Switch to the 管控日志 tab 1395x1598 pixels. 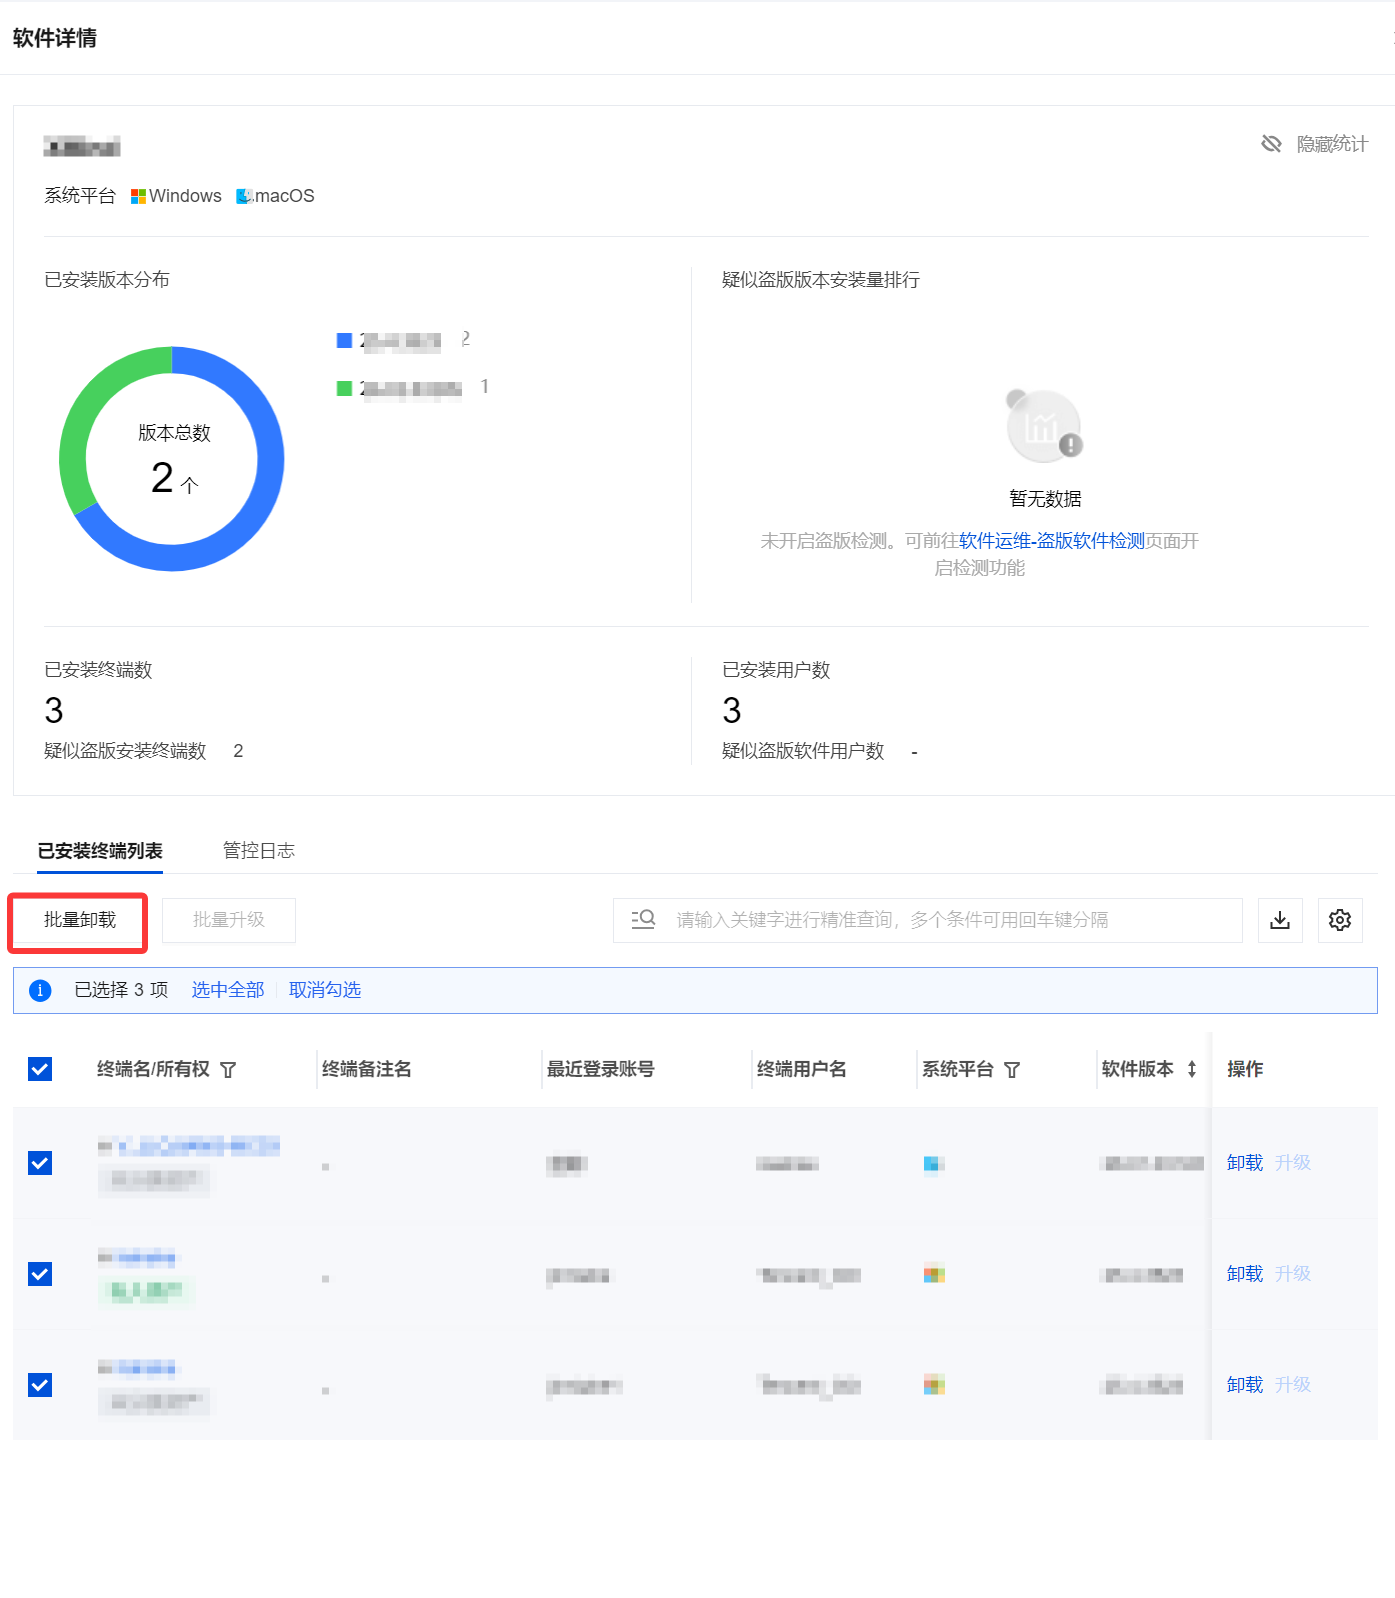pyautogui.click(x=258, y=851)
